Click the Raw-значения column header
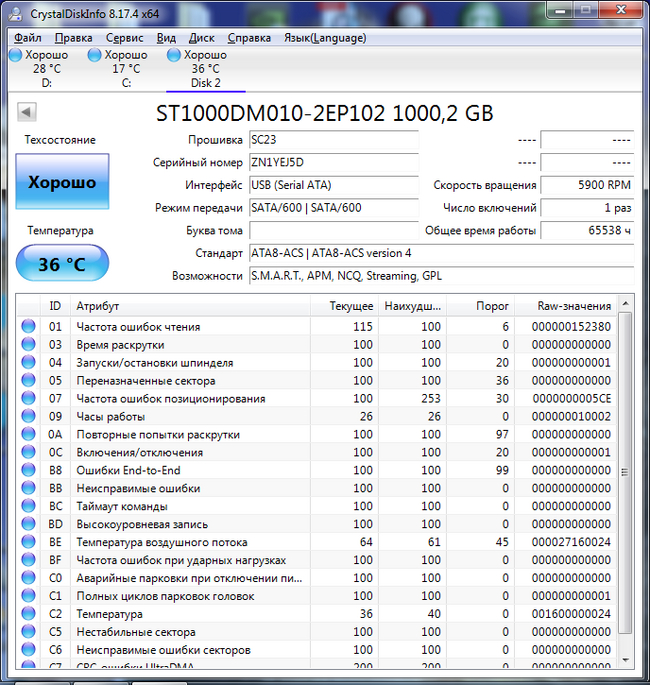The width and height of the screenshot is (650, 685). (x=573, y=306)
